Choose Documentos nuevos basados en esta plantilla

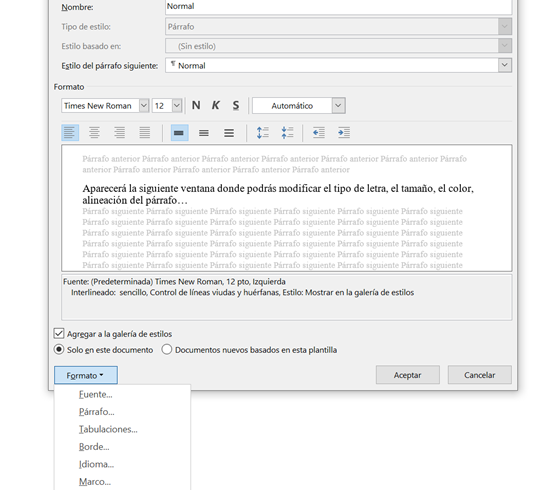coord(167,349)
